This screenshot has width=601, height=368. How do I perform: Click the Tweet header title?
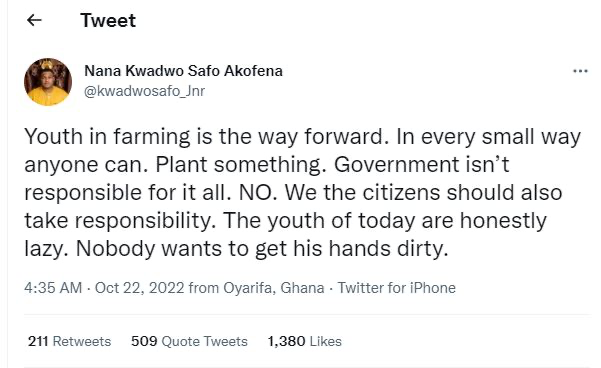[x=108, y=20]
